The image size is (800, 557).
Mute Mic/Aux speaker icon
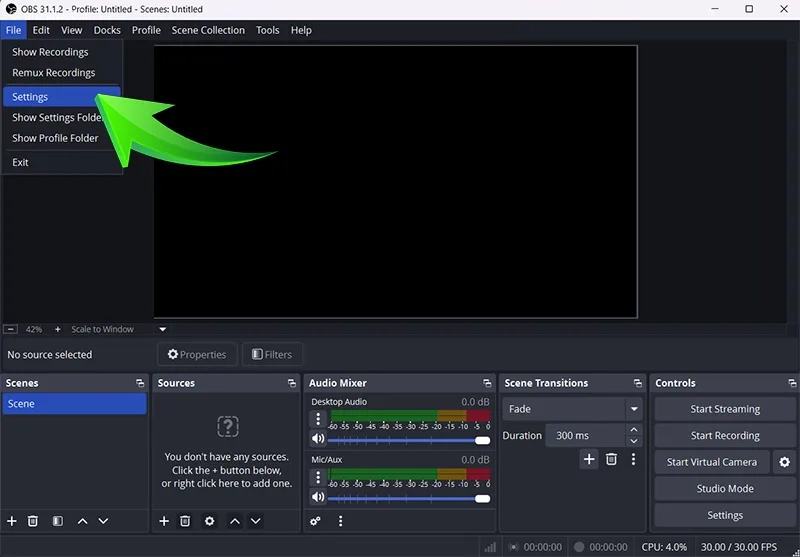[x=318, y=497]
